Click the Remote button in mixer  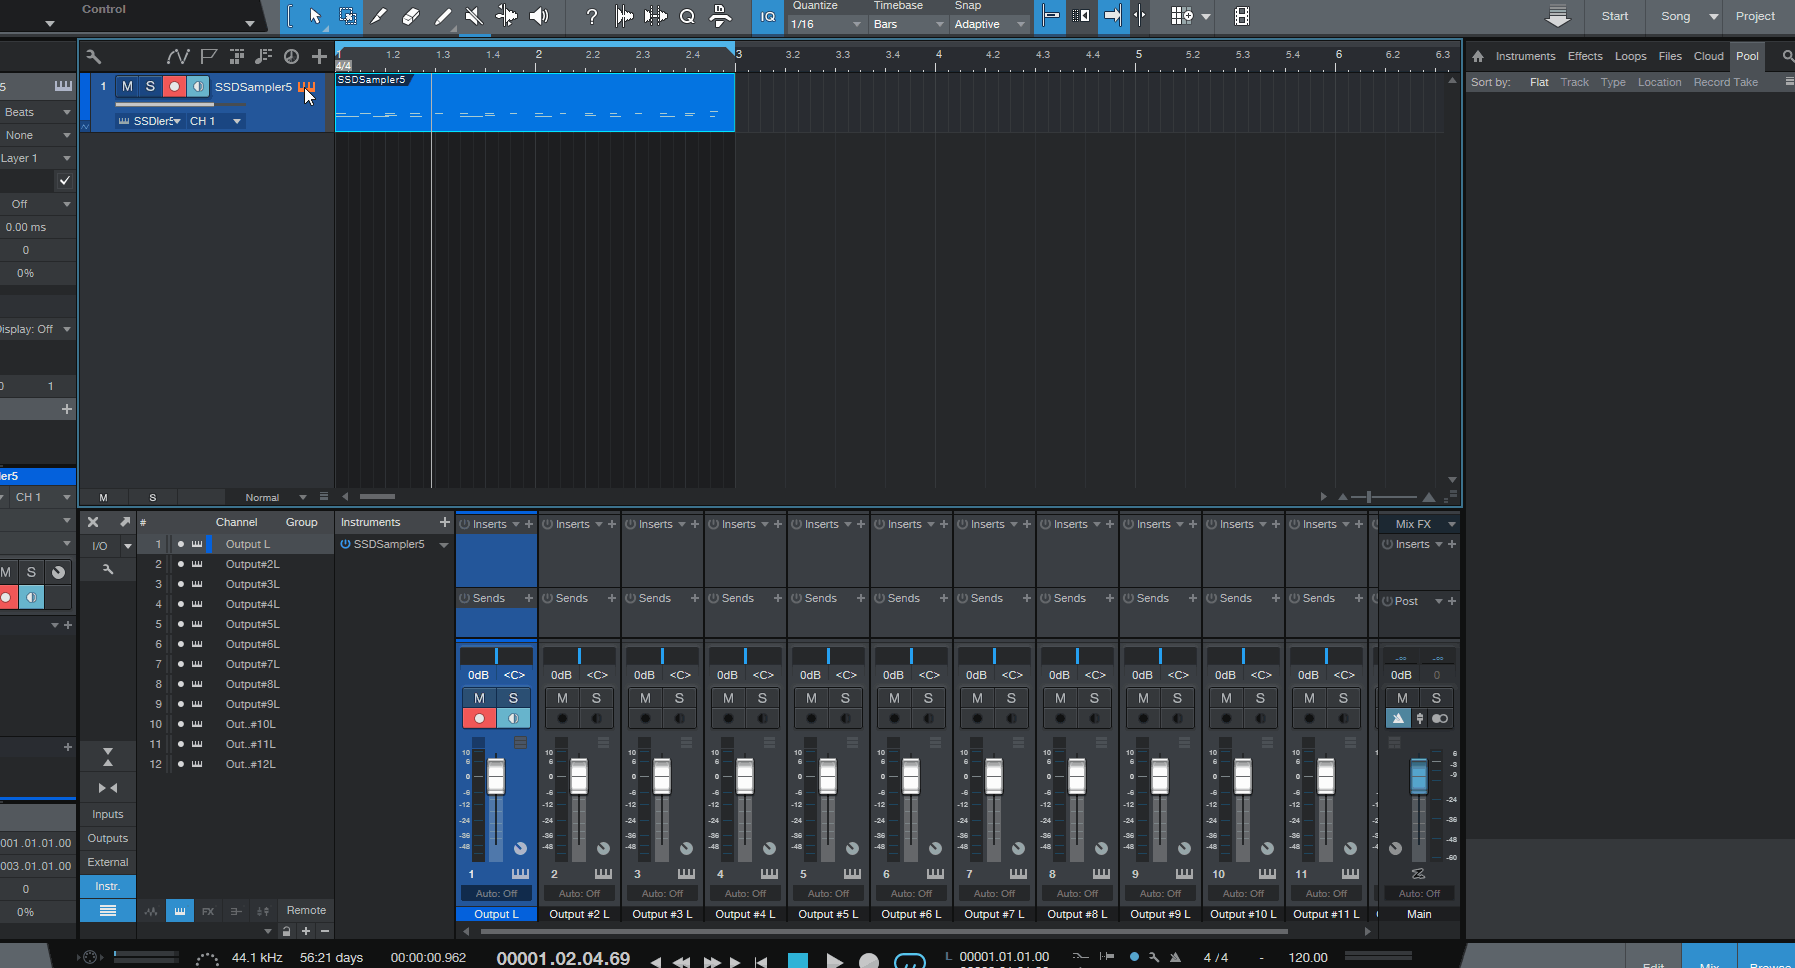click(x=306, y=910)
